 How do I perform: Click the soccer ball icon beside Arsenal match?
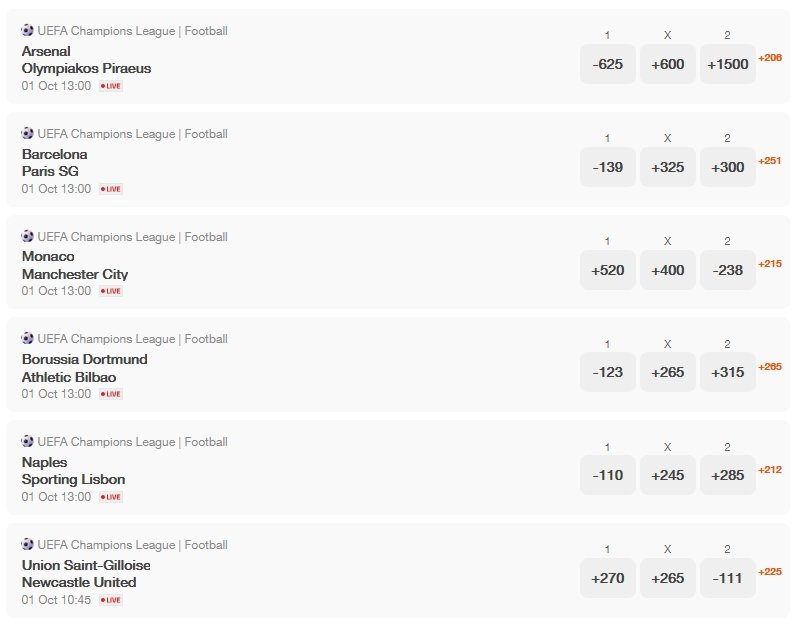point(27,30)
